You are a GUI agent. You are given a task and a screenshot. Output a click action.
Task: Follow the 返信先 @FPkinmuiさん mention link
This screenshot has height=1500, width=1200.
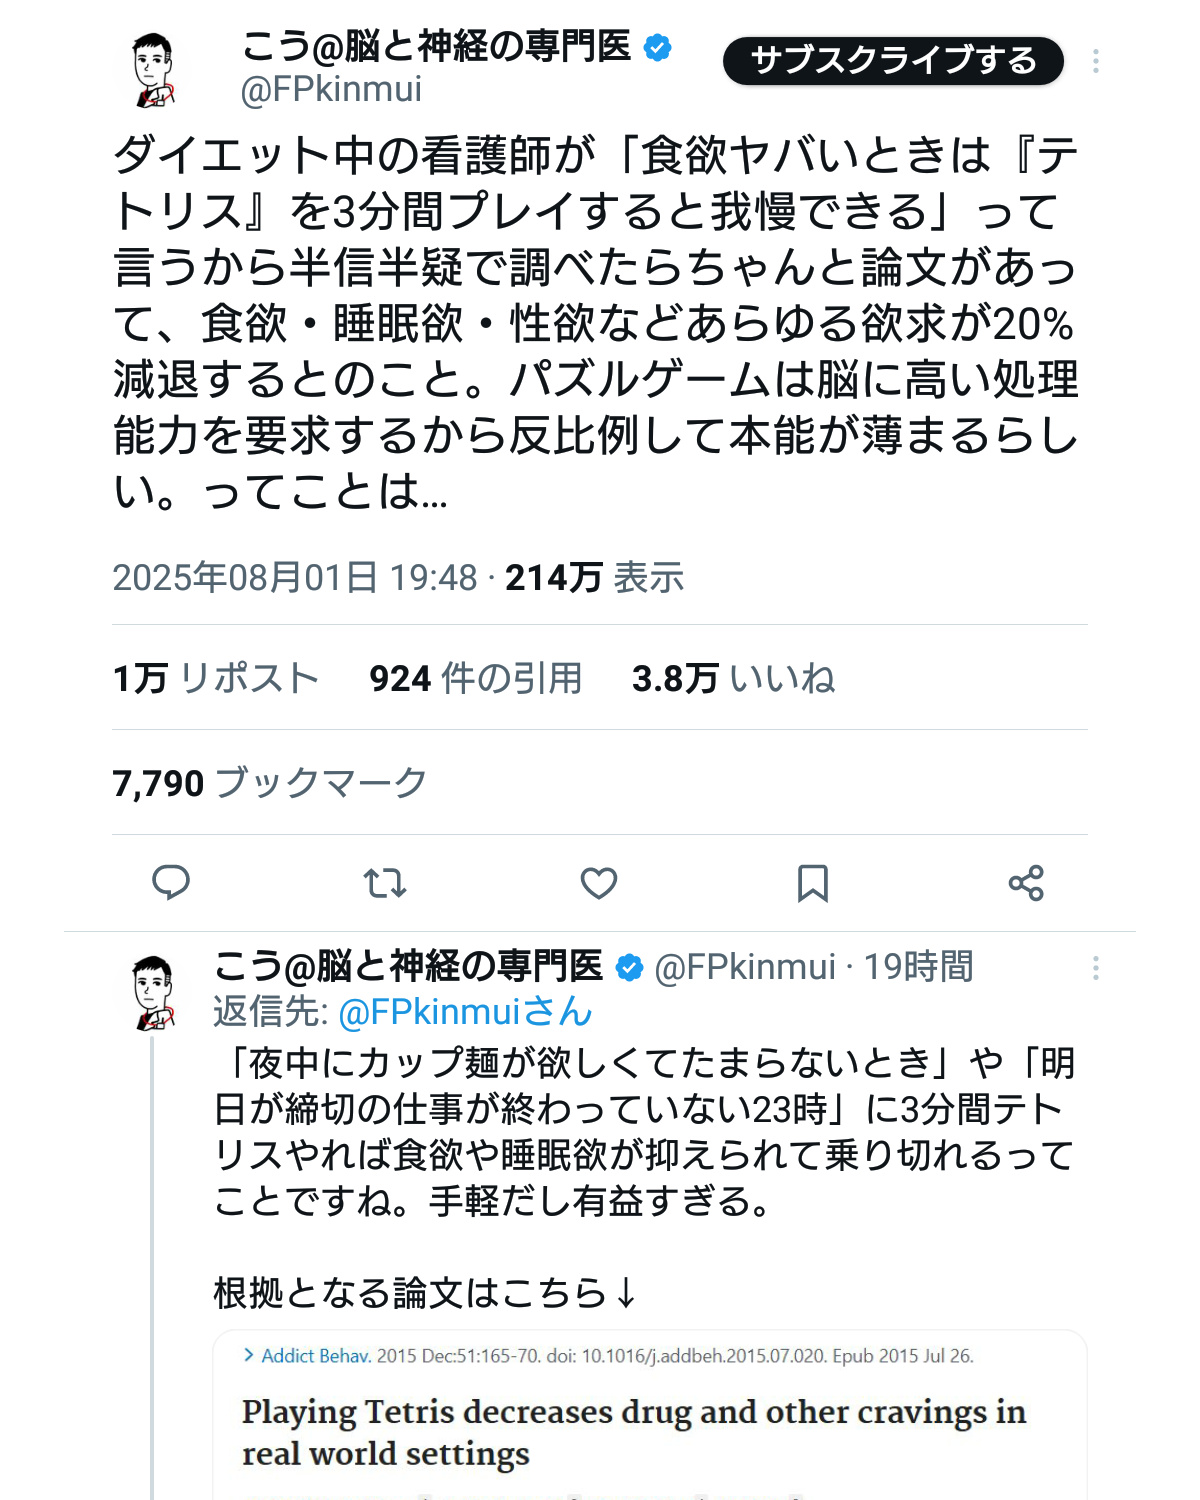point(465,1012)
